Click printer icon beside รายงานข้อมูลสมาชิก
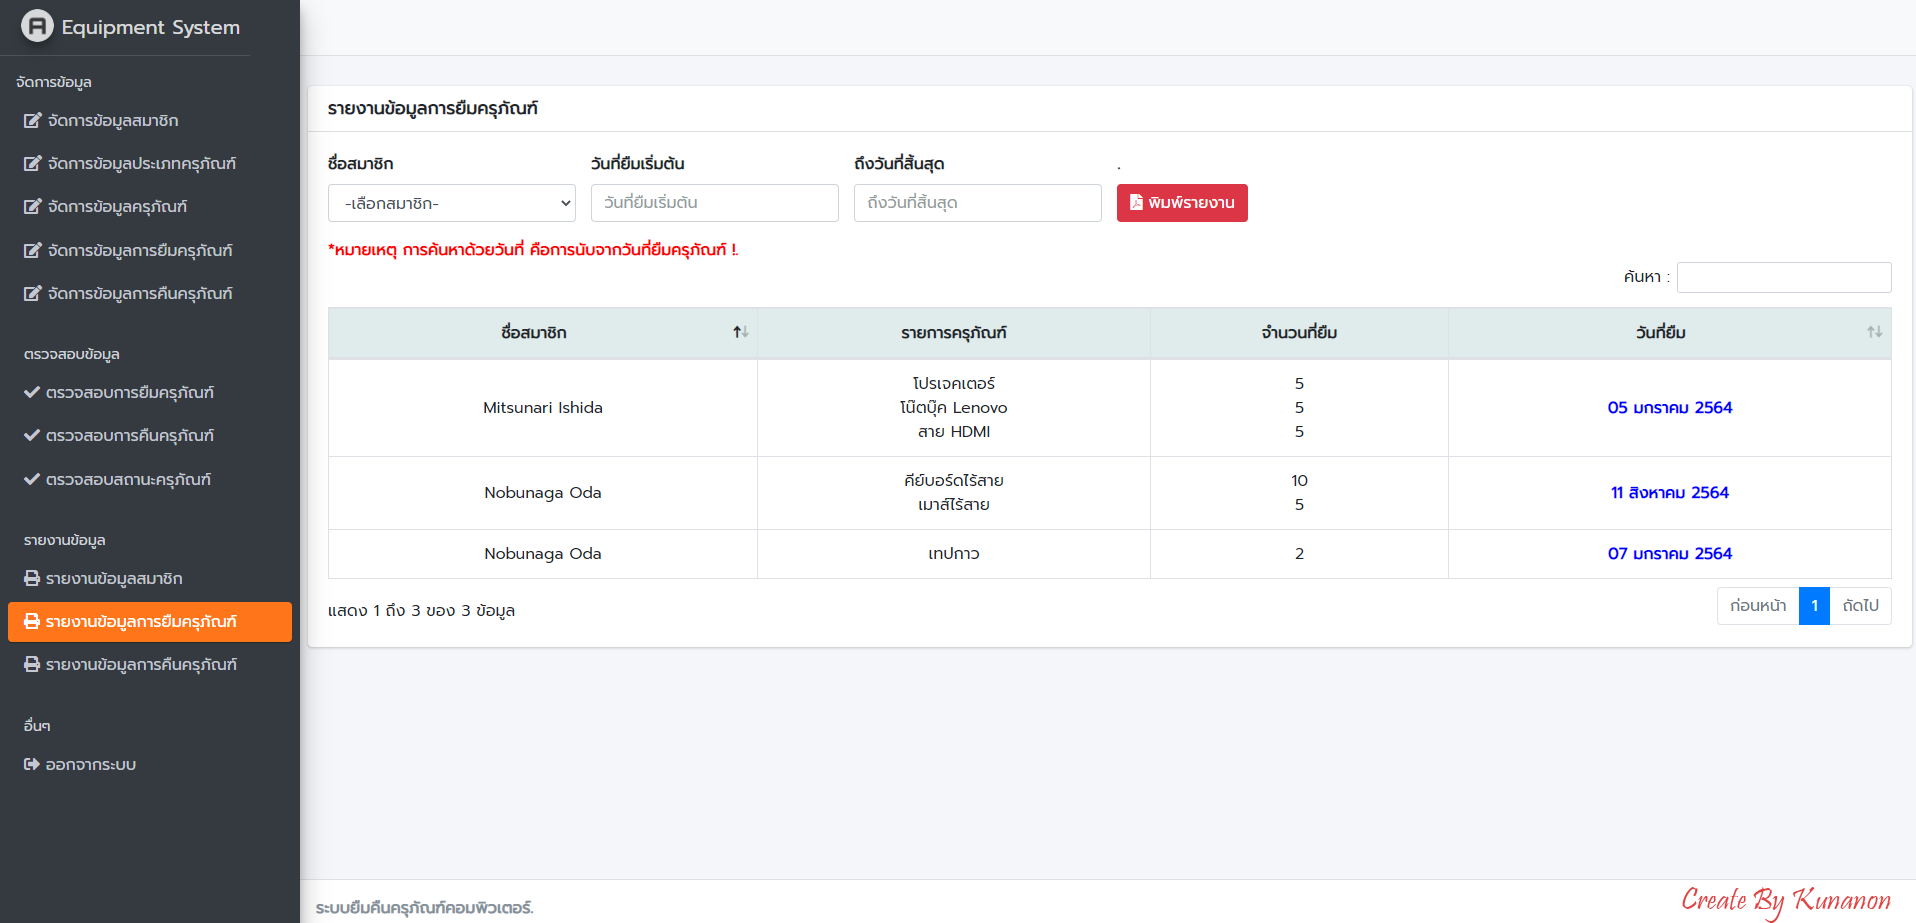This screenshot has height=923, width=1916. coord(32,579)
